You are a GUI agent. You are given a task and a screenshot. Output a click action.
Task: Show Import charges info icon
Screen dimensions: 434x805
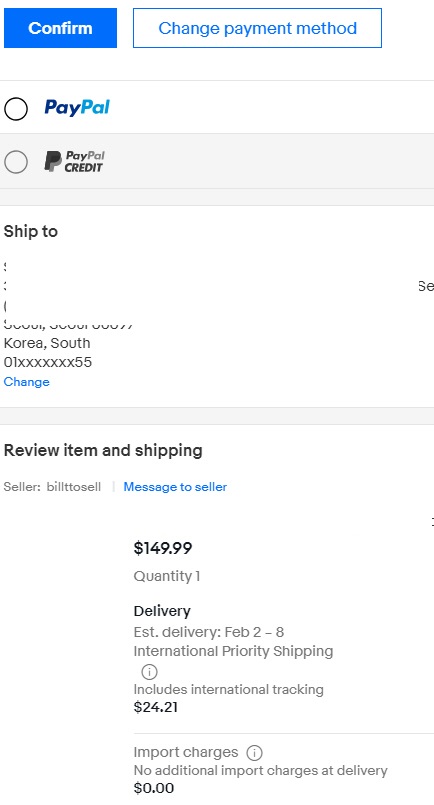tap(254, 753)
